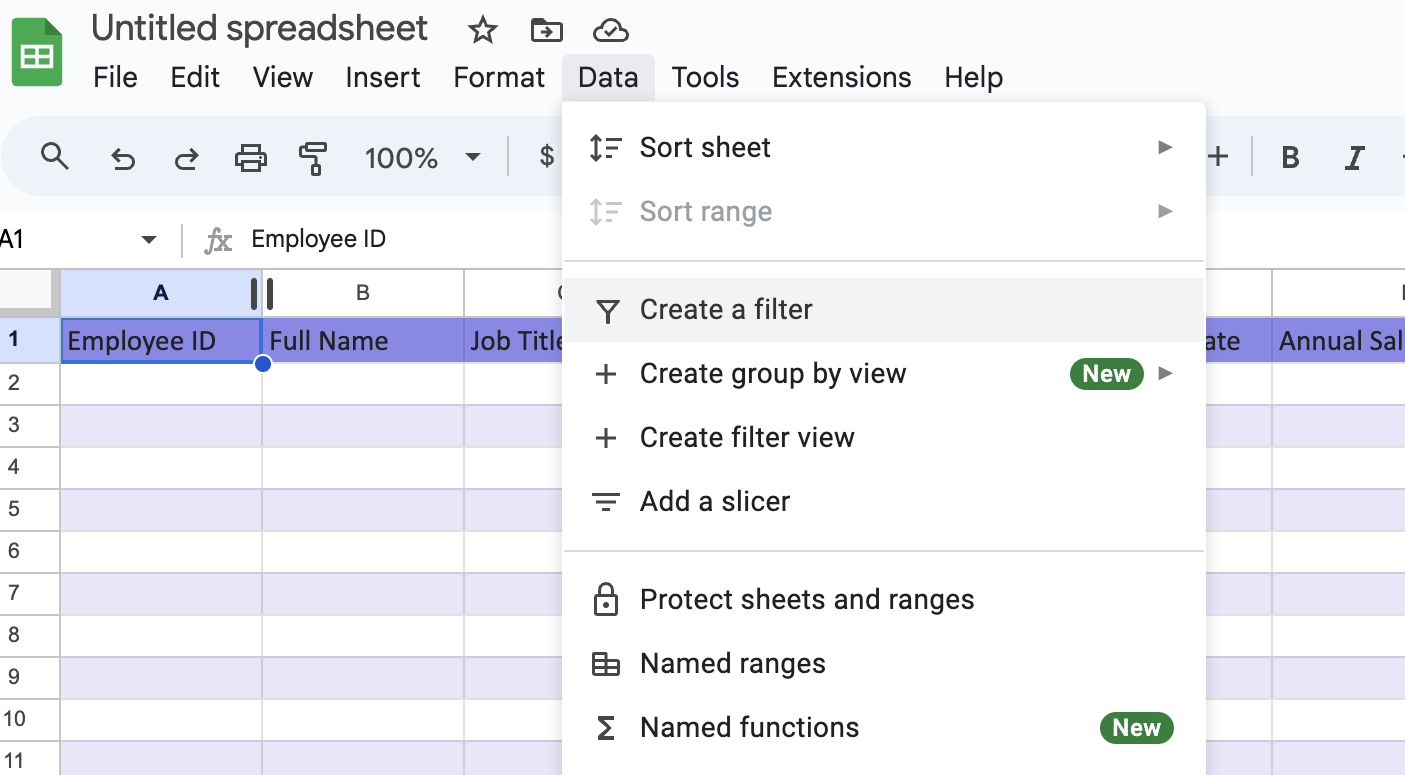This screenshot has height=775, width=1405.
Task: Select Create a filter
Action: pyautogui.click(x=726, y=310)
